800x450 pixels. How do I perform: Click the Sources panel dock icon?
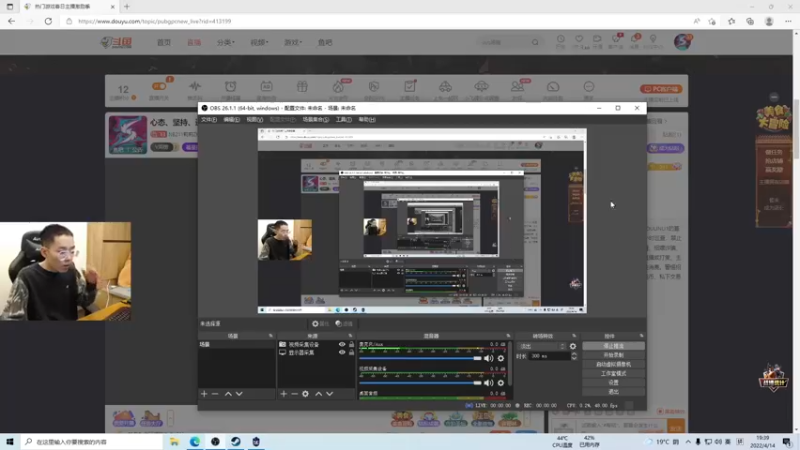point(351,336)
